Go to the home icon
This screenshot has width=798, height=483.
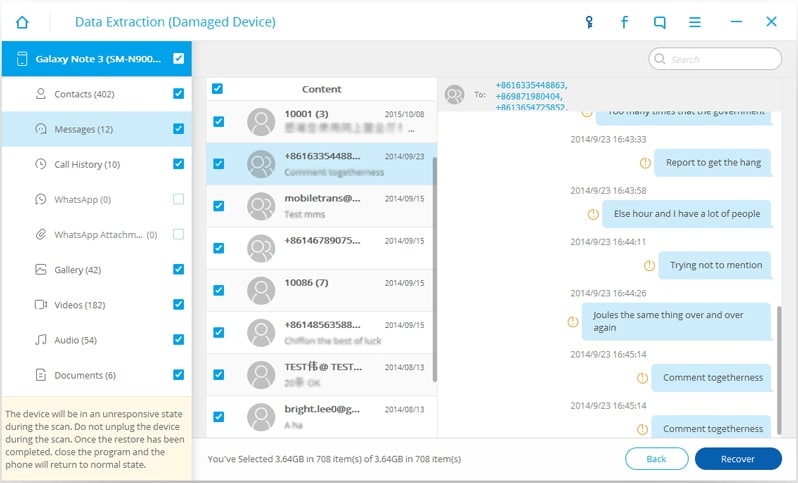click(22, 22)
